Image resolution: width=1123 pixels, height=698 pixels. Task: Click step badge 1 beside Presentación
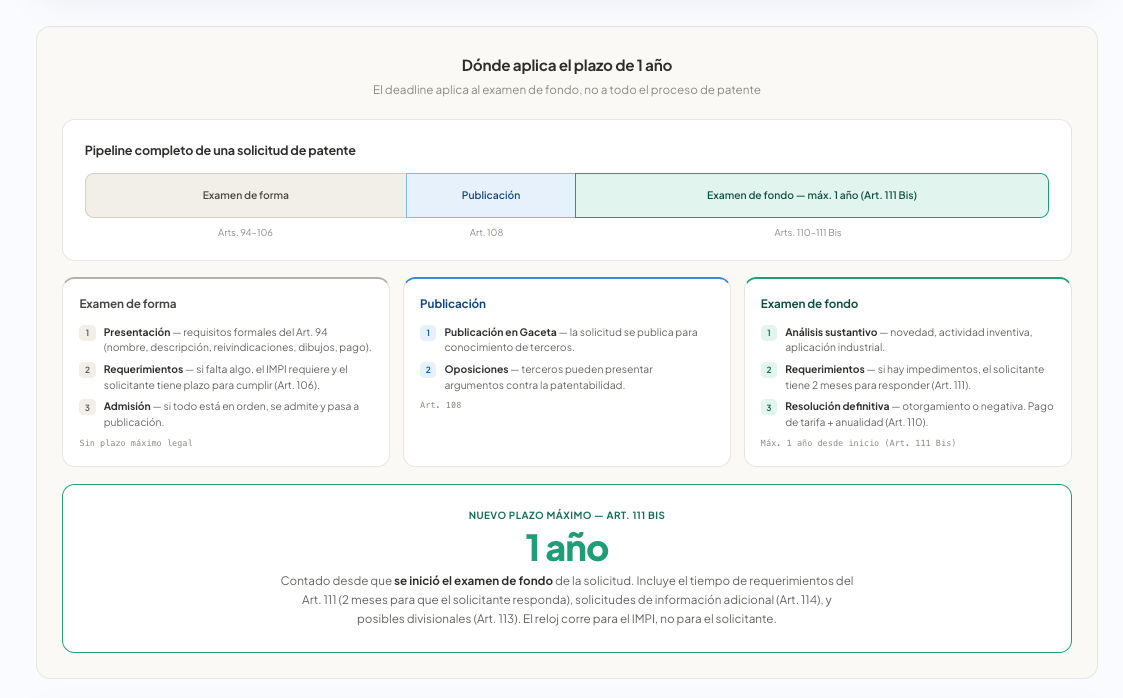tap(87, 333)
